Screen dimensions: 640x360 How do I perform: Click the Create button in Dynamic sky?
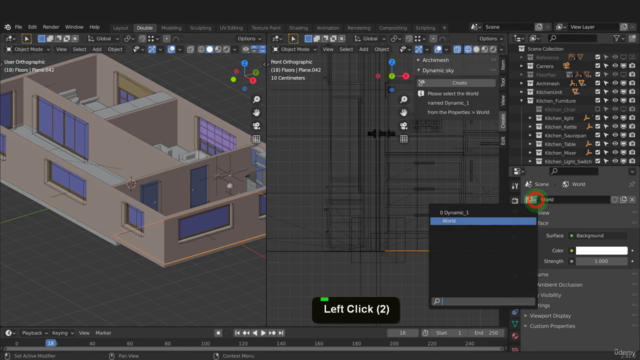pos(456,83)
